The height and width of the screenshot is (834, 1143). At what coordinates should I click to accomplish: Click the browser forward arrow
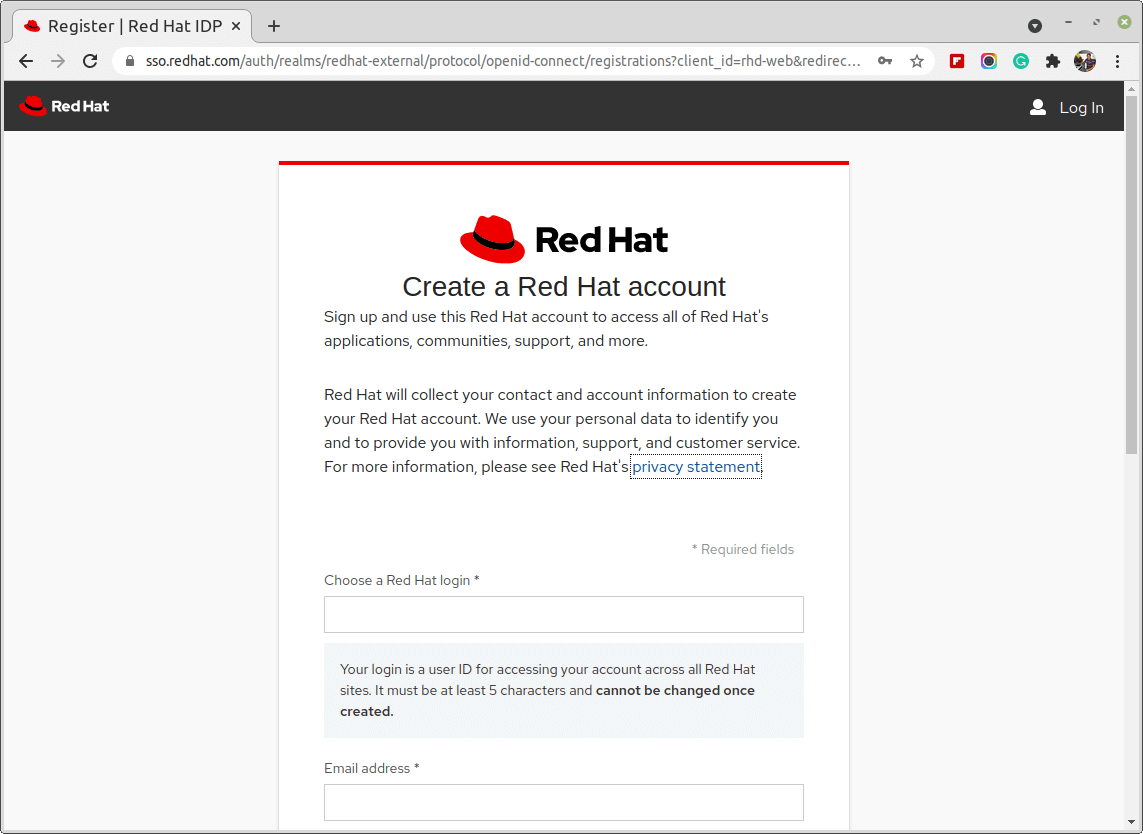point(58,61)
